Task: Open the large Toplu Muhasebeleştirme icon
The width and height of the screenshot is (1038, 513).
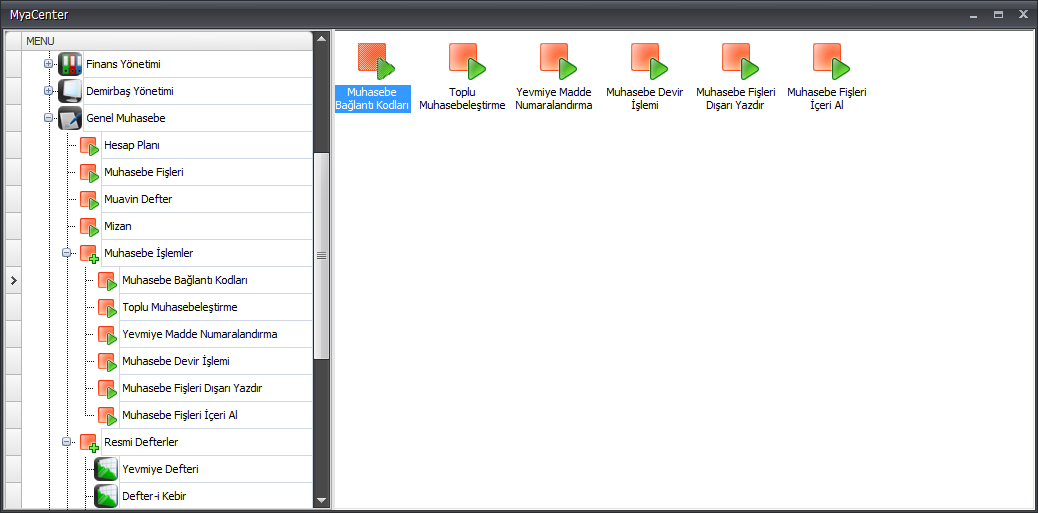Action: click(x=467, y=61)
